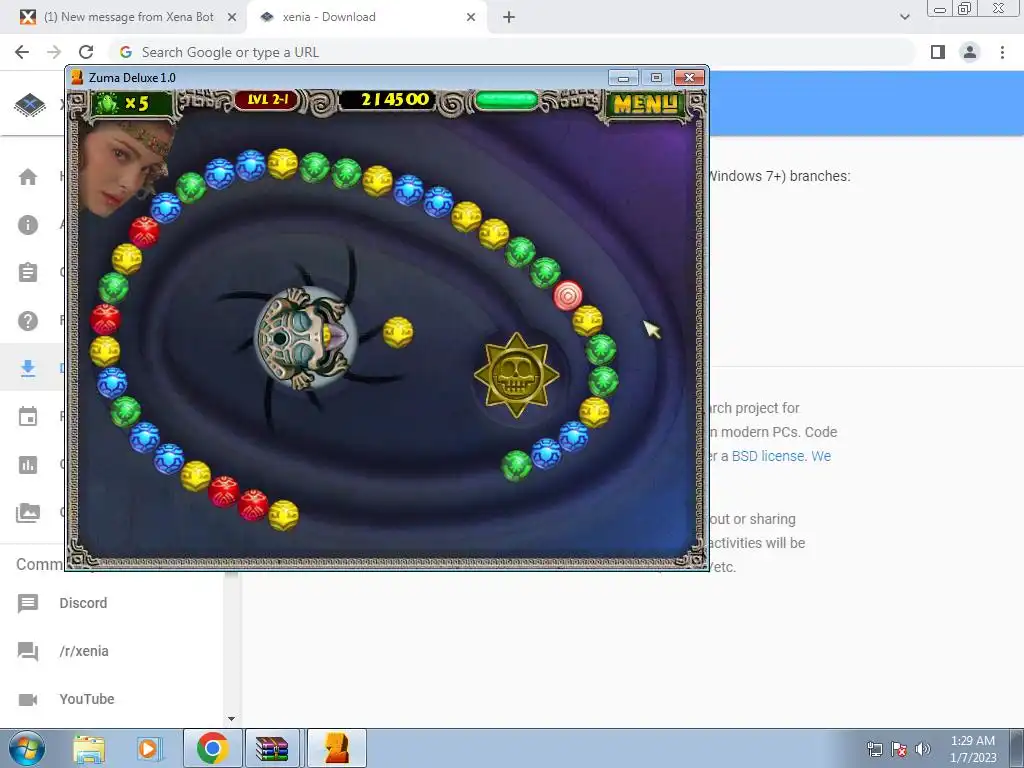Screen dimensions: 1024x768
Task: Go back in Chrome
Action: coord(22,52)
